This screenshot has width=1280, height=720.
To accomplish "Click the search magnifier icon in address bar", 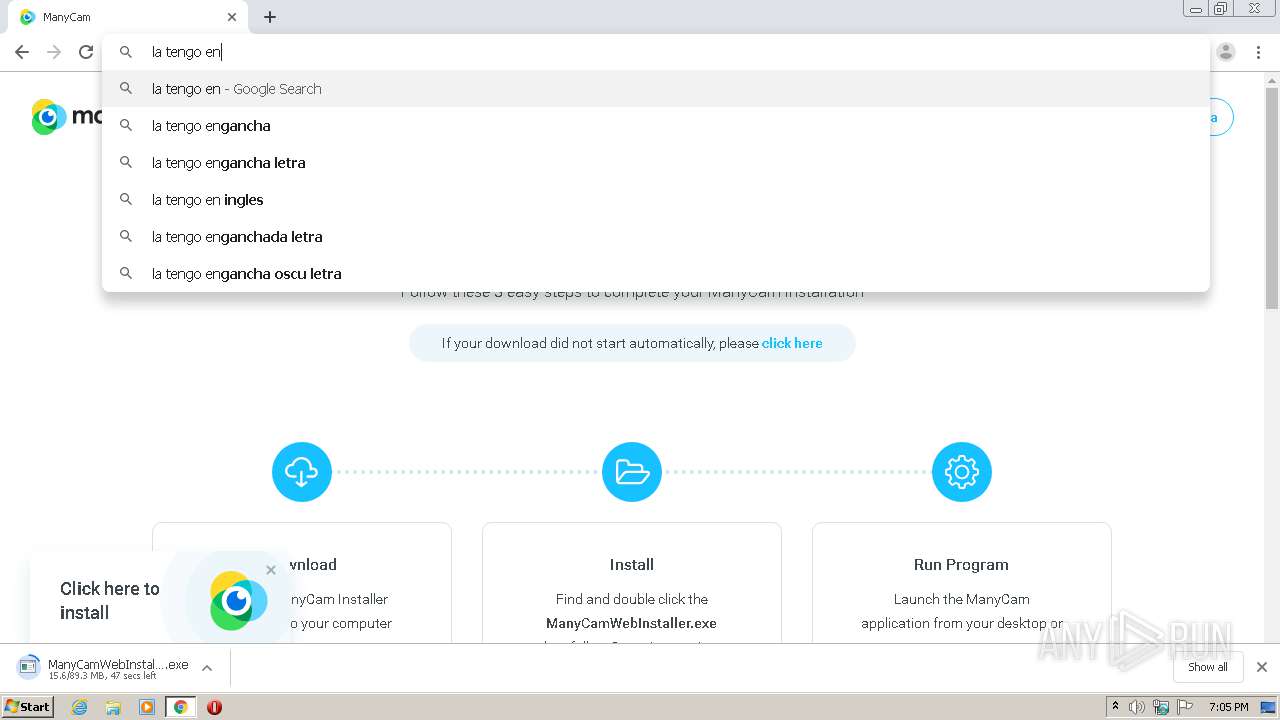I will 126,52.
